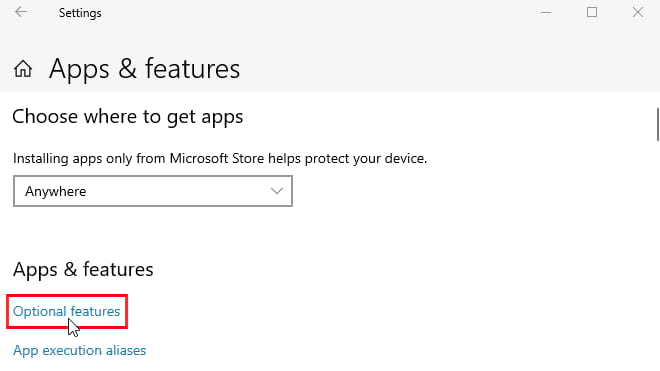Viewport: 660px width, 371px height.
Task: Go back using the back arrow
Action: (x=21, y=12)
